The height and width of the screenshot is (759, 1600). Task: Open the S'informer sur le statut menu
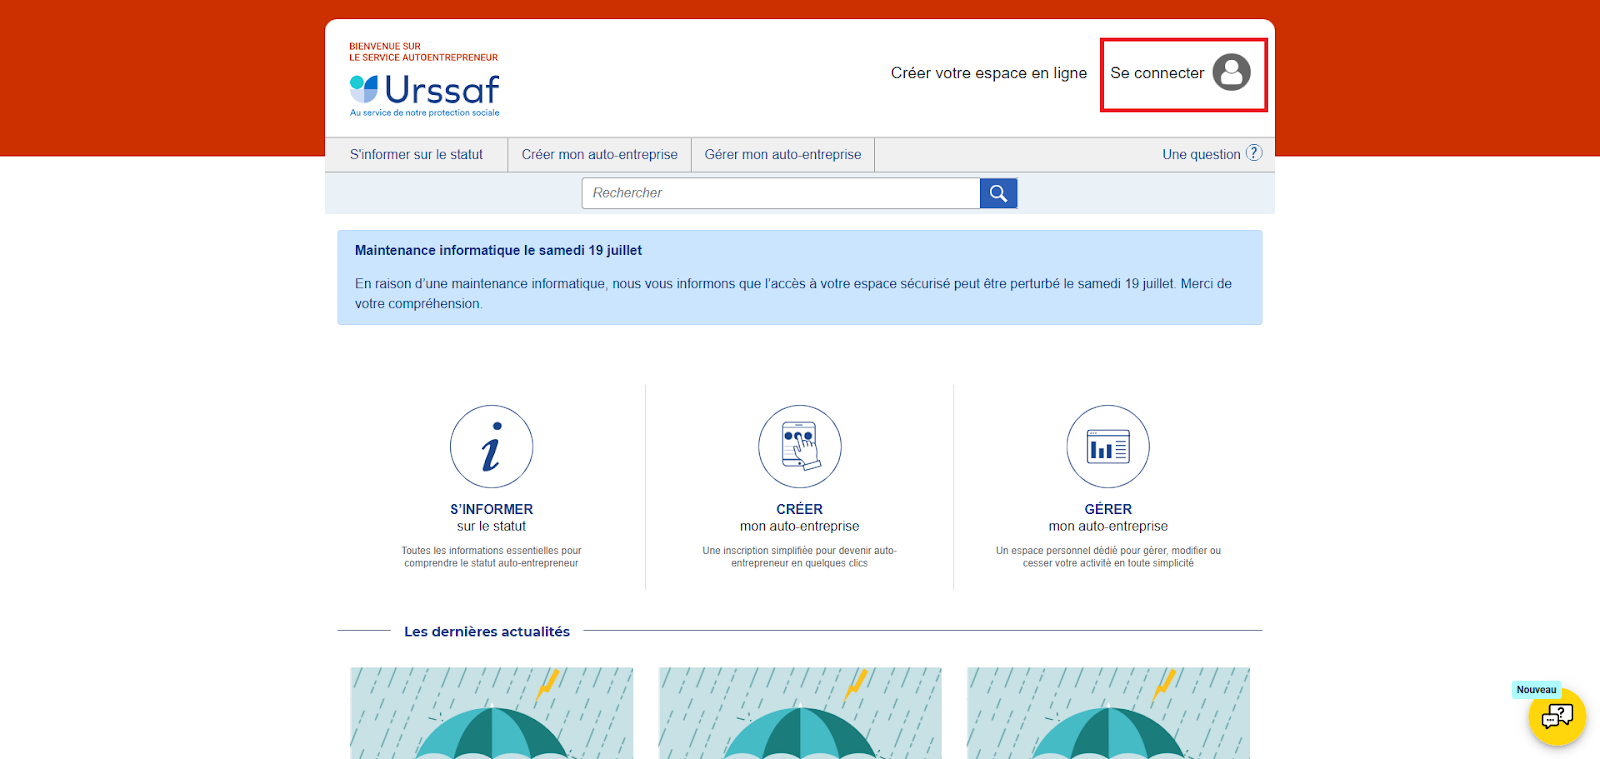click(x=416, y=155)
